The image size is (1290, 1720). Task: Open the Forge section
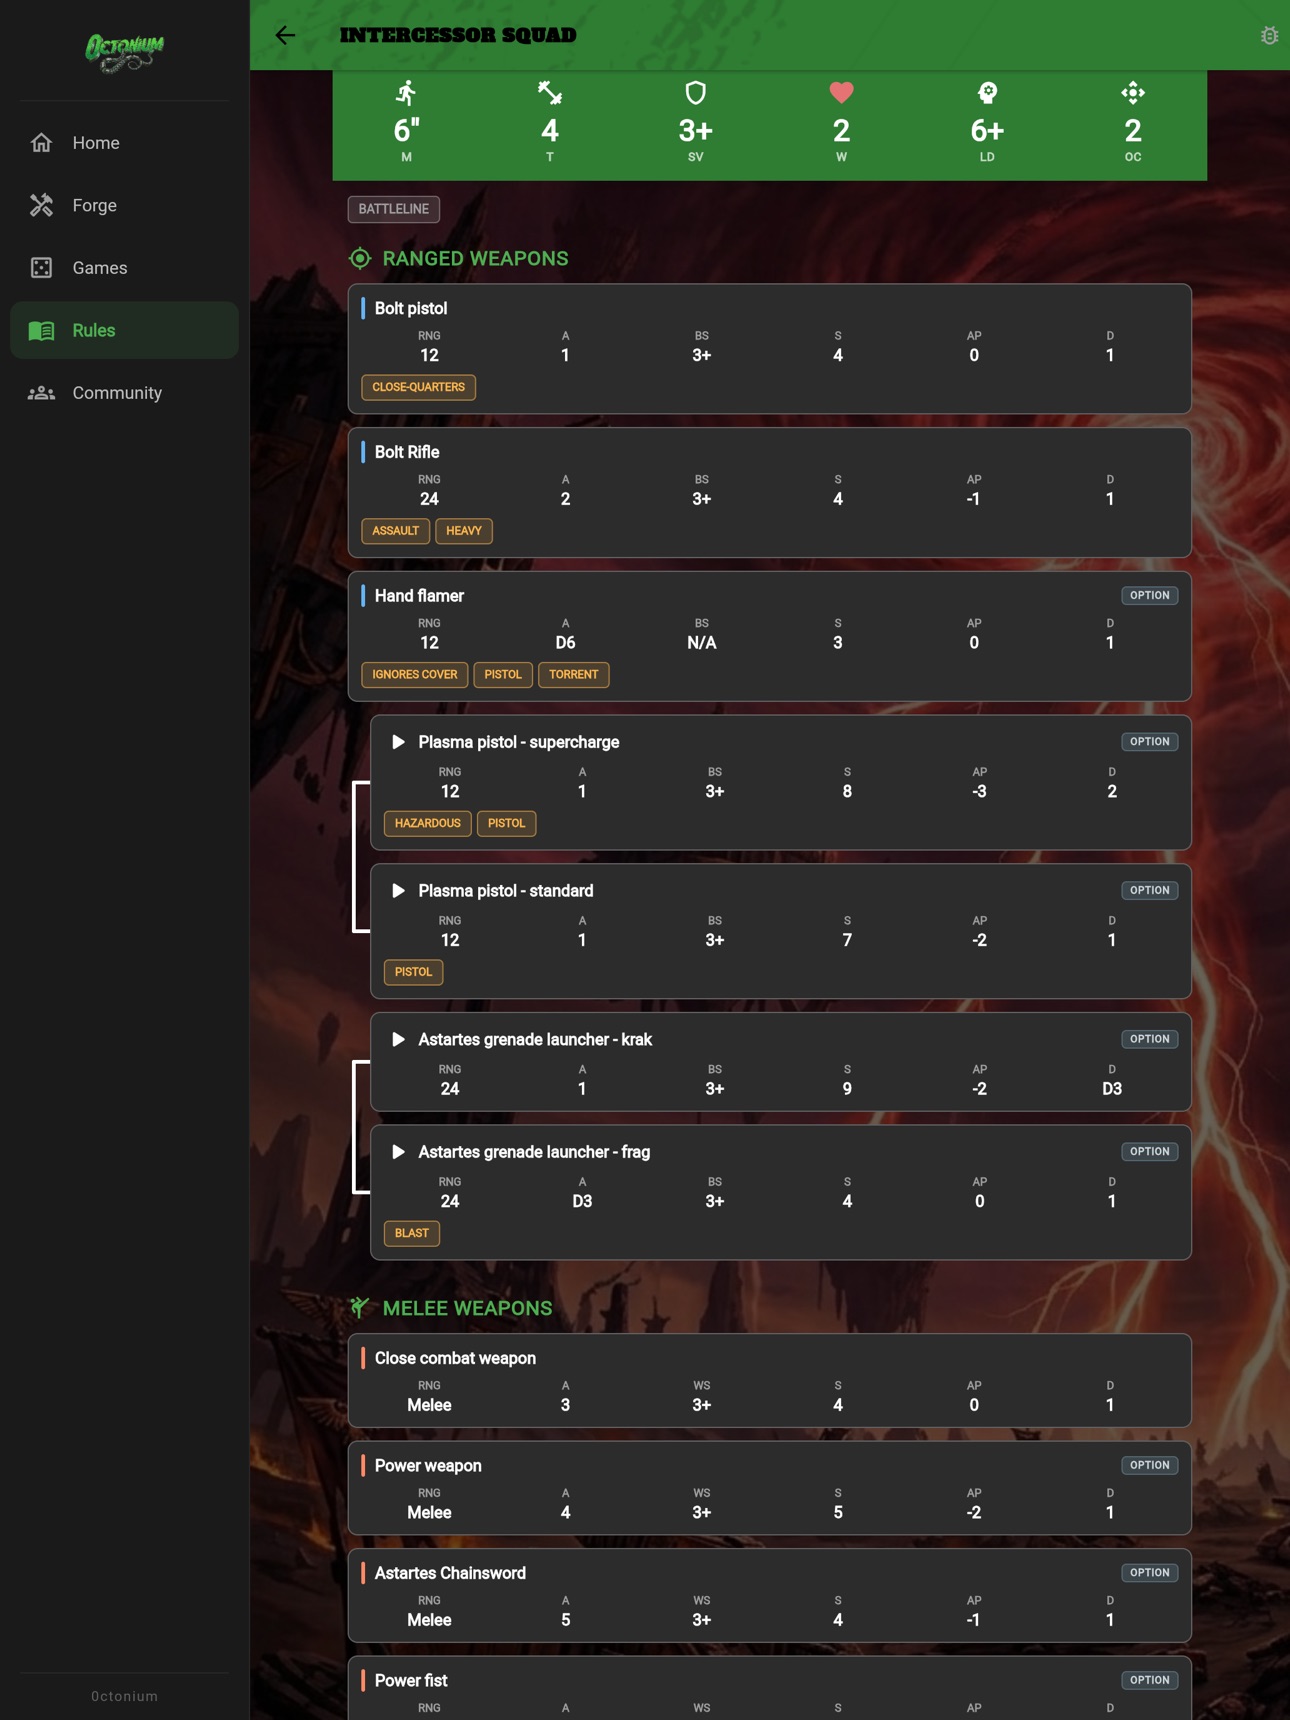[x=124, y=205]
